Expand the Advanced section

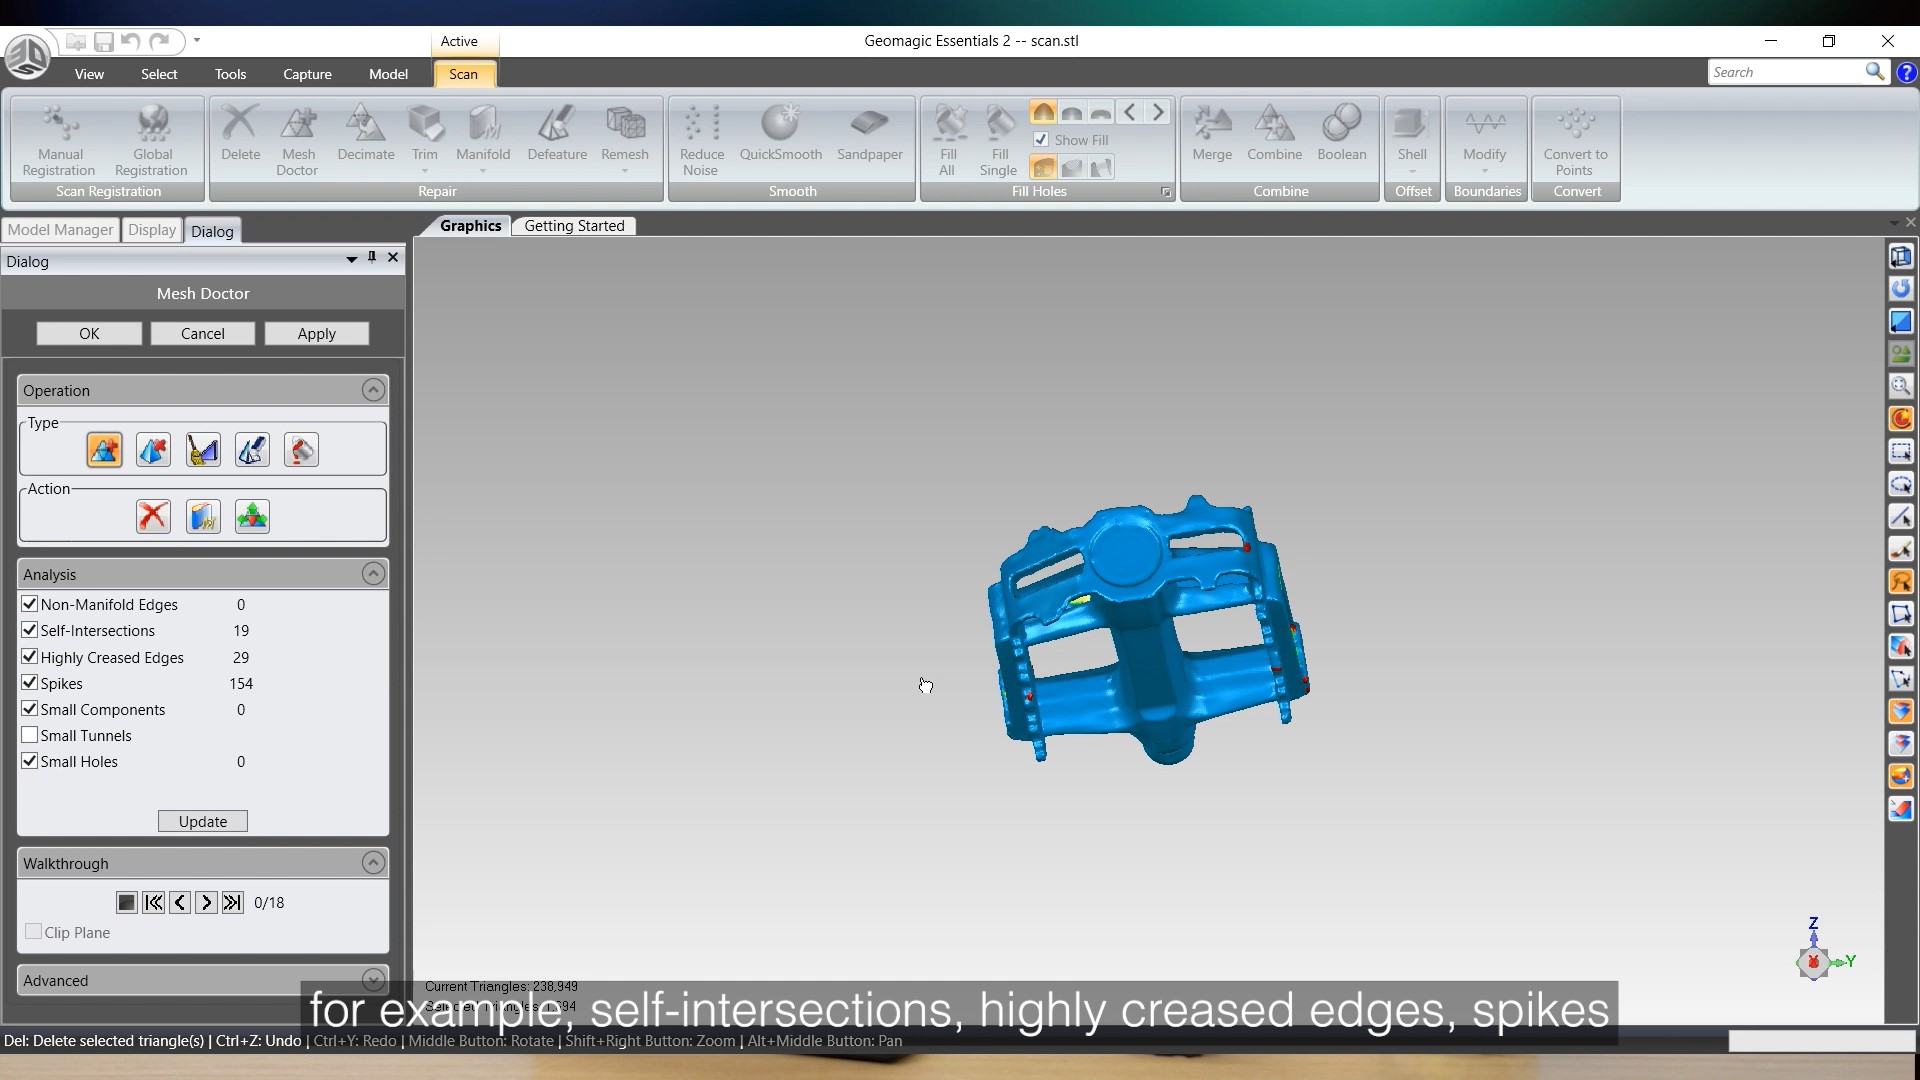(373, 980)
